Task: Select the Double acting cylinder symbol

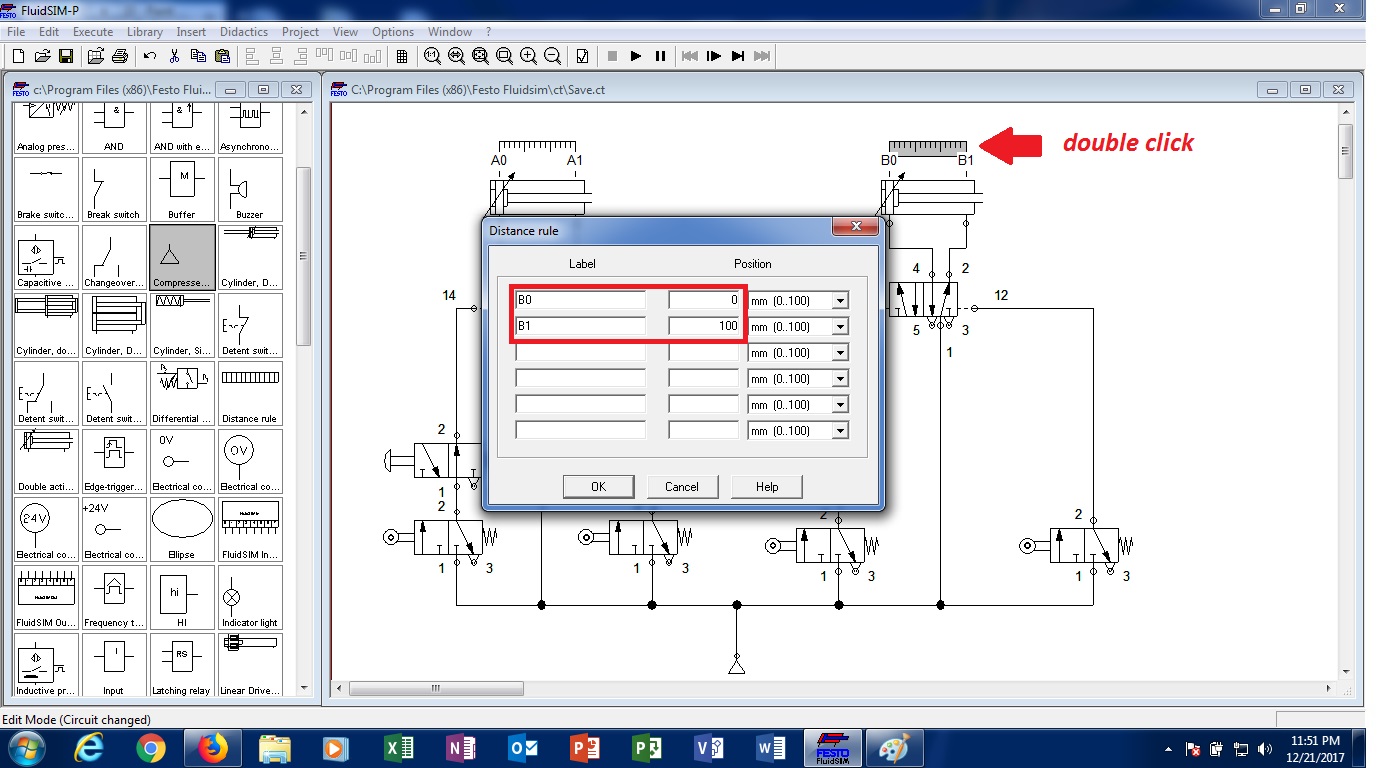Action: (x=46, y=461)
